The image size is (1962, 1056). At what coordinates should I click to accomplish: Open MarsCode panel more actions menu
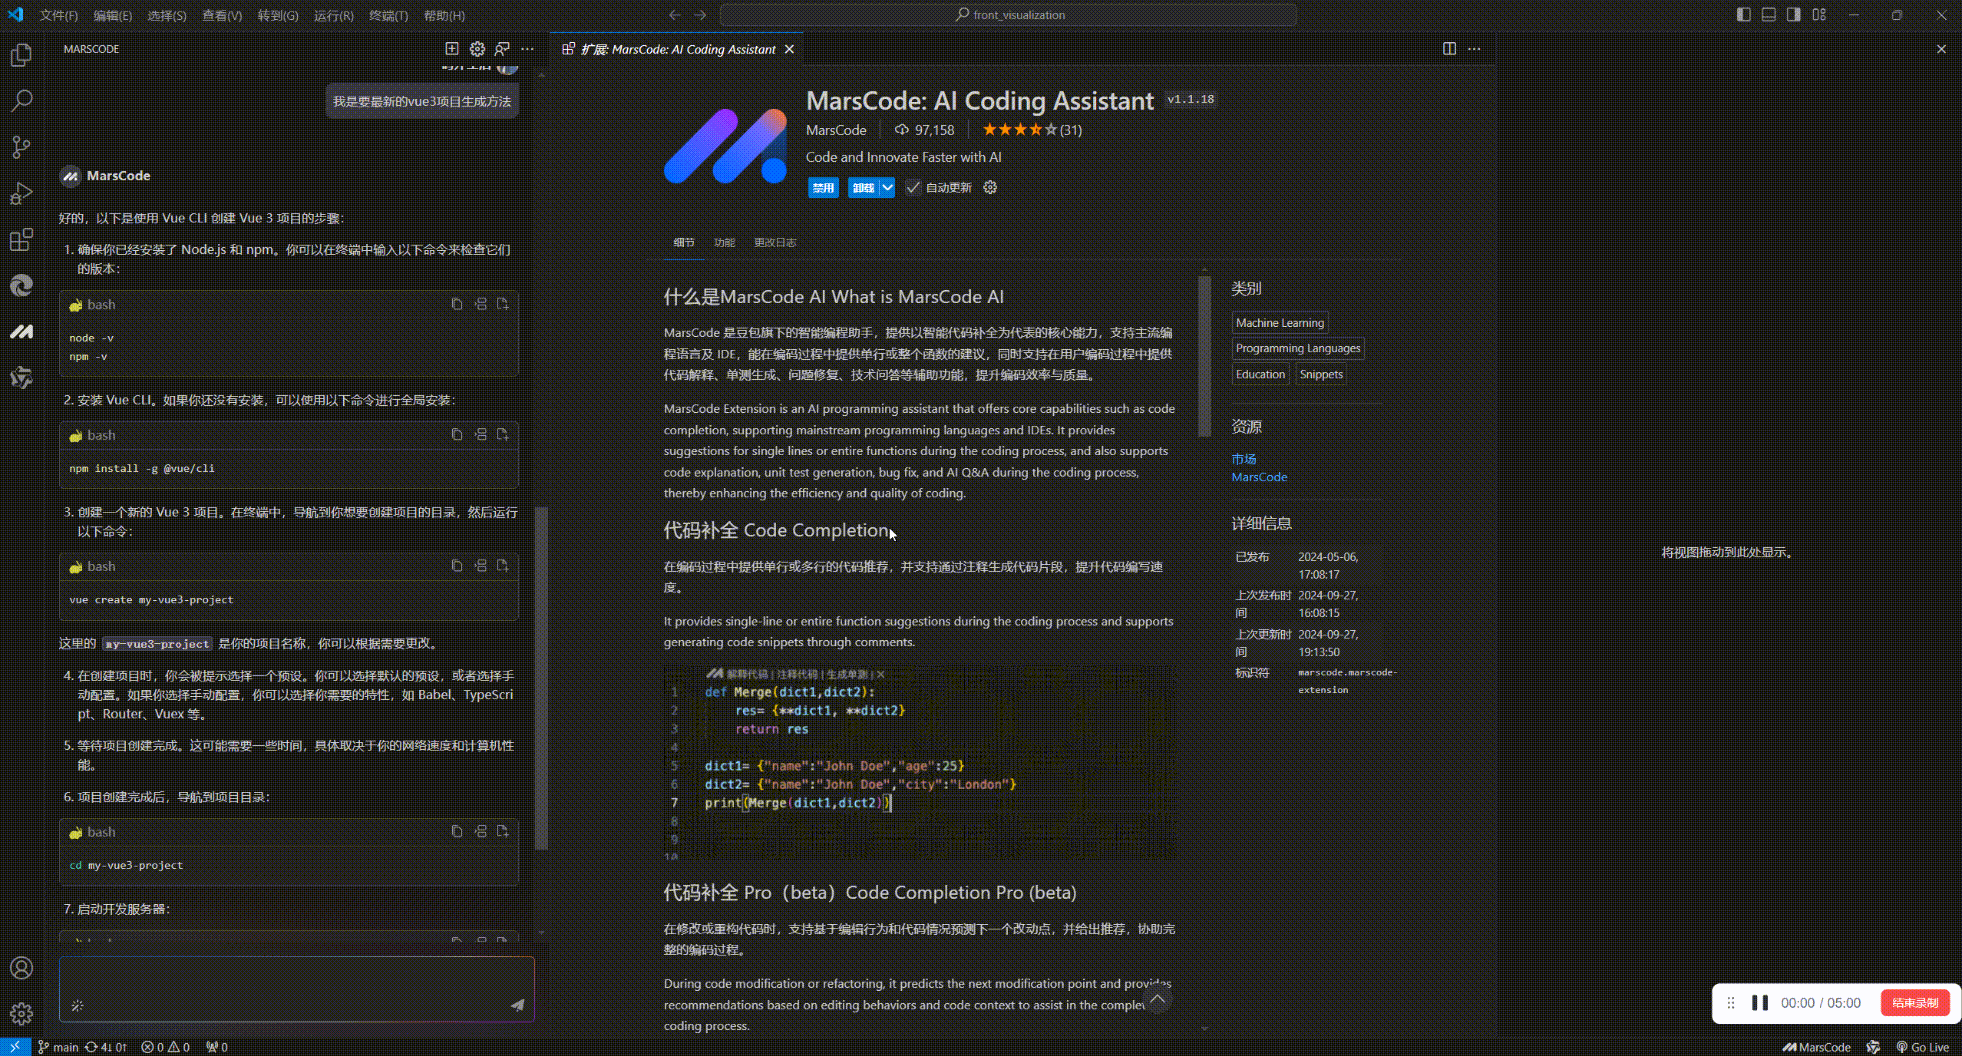point(527,49)
